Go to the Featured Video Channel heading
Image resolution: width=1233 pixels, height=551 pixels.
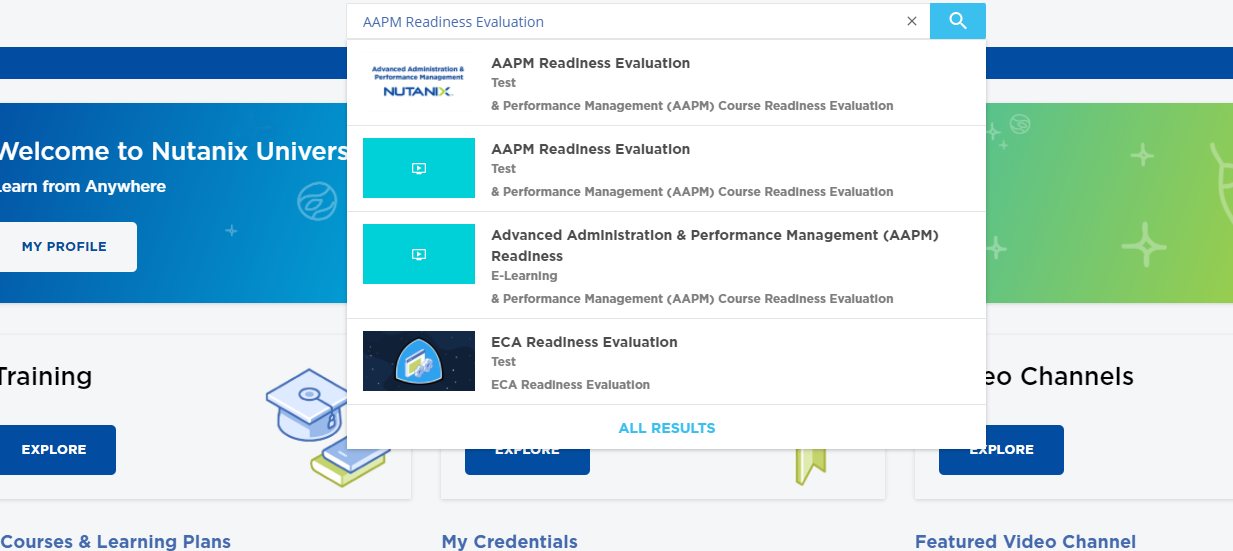(x=1025, y=541)
